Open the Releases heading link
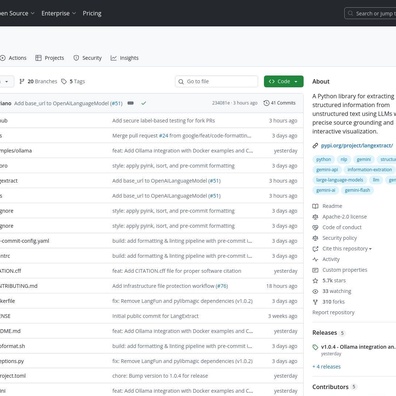Viewport: 396px width, 396px height. [x=325, y=333]
